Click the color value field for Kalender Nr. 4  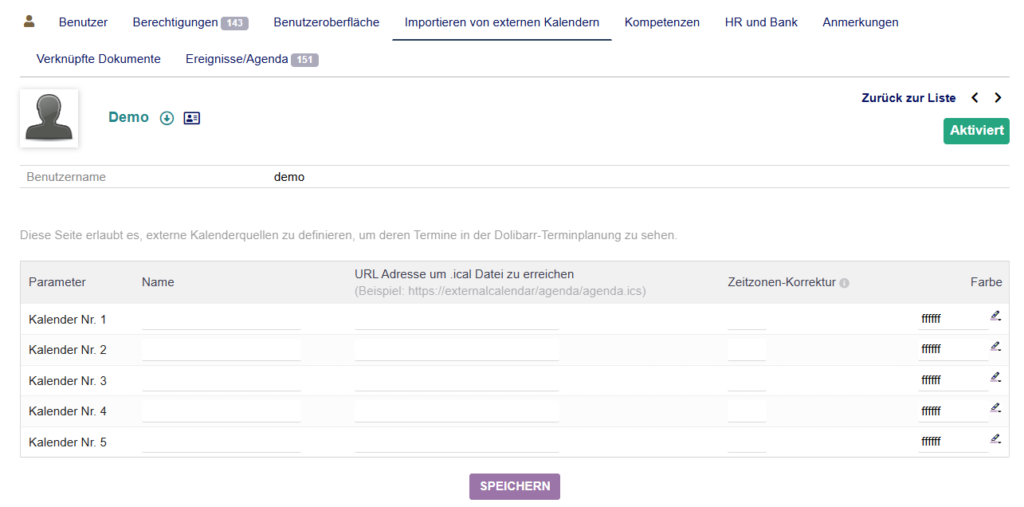tap(950, 411)
